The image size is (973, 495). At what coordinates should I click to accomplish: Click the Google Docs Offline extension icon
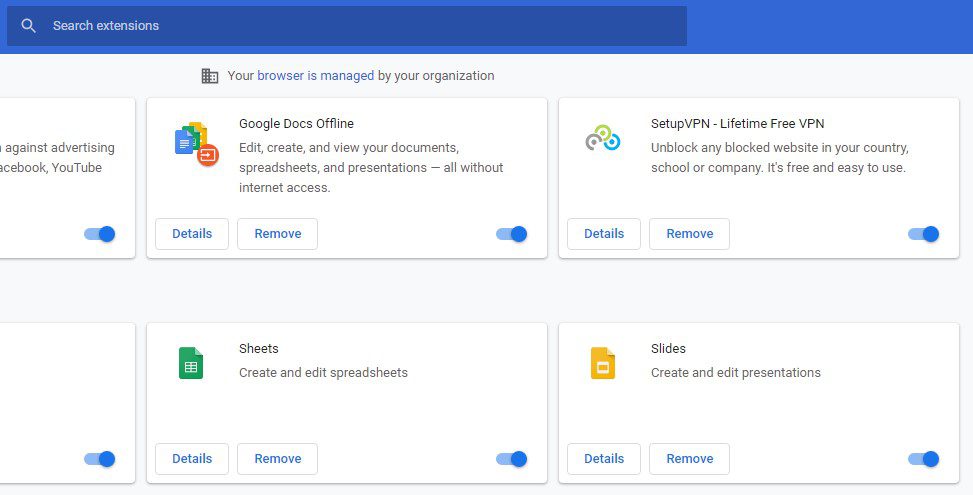tap(196, 144)
